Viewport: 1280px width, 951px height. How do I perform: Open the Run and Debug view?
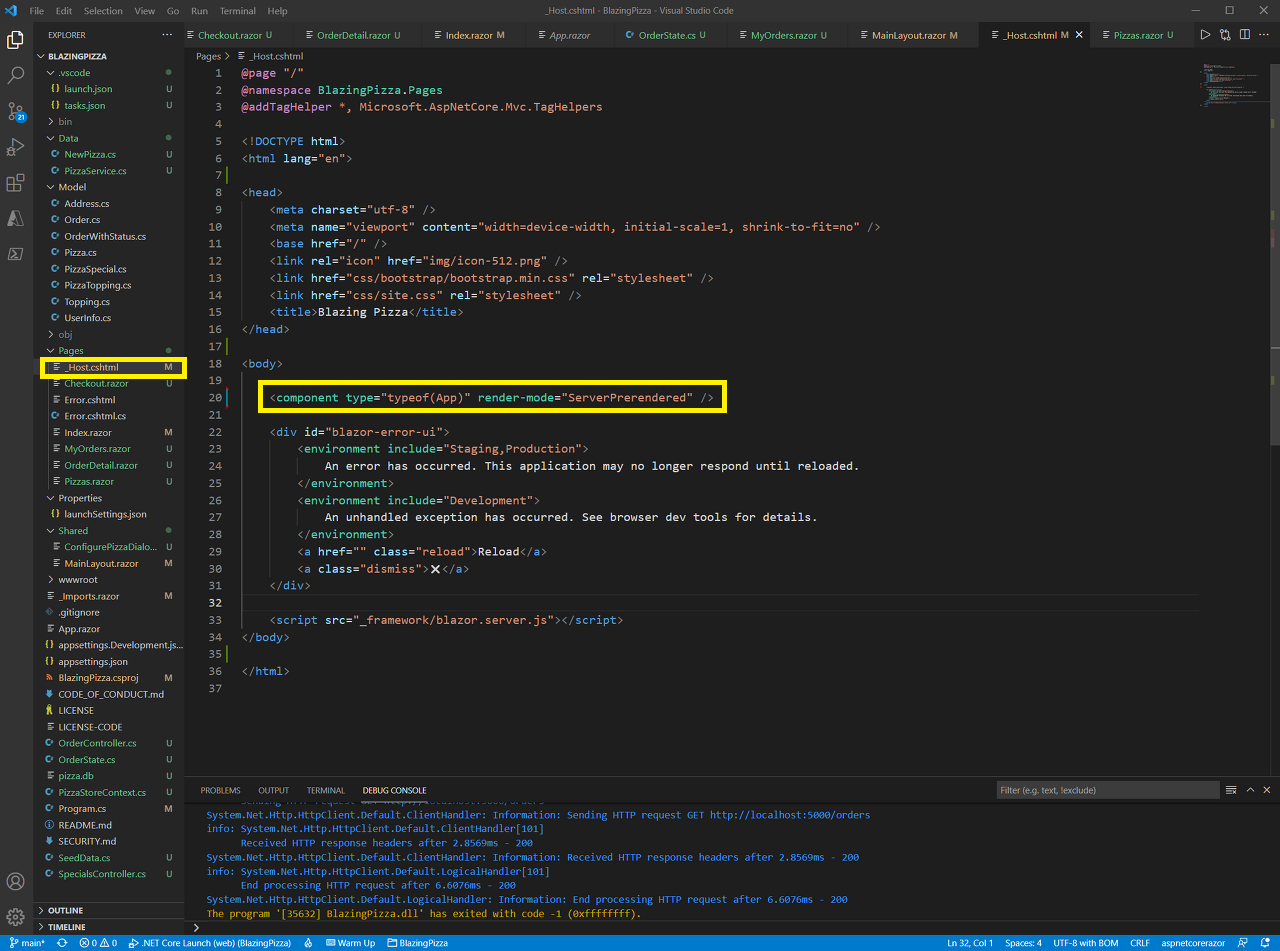[16, 147]
